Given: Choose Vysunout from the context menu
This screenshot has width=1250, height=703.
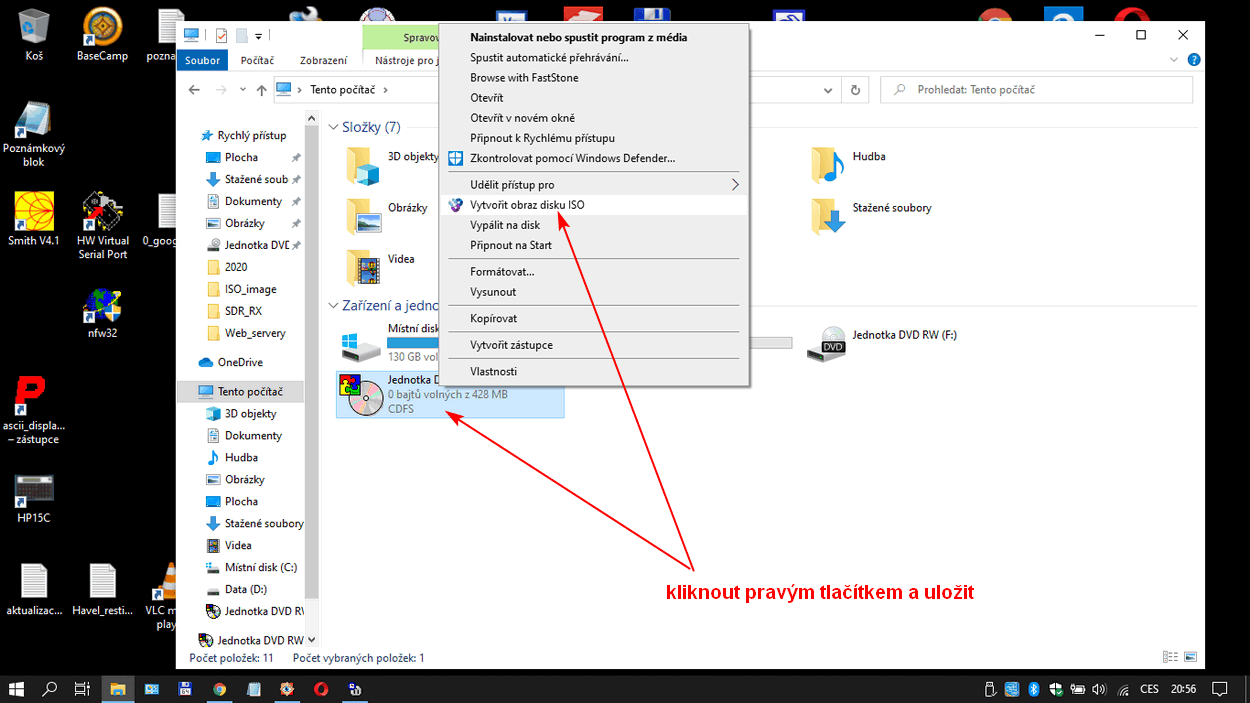Looking at the screenshot, I should [x=493, y=292].
